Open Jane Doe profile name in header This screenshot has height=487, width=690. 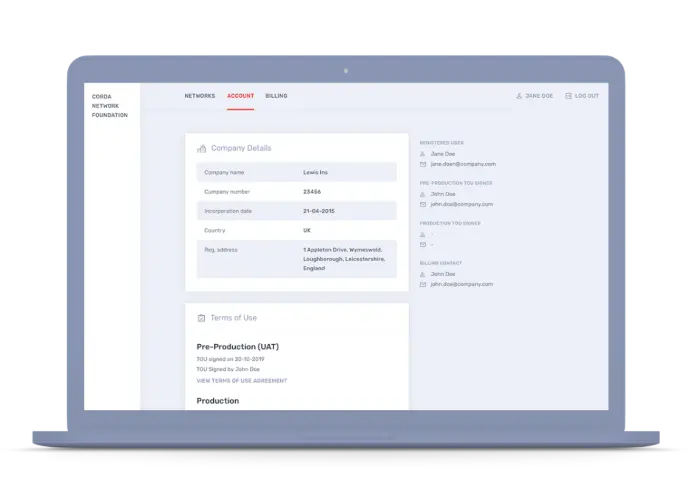coord(539,96)
